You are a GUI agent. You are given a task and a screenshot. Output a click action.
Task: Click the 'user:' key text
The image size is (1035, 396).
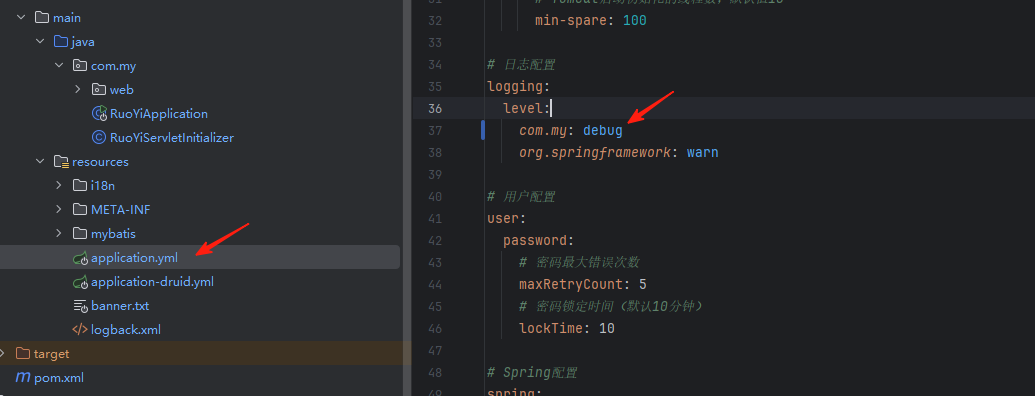click(x=506, y=218)
